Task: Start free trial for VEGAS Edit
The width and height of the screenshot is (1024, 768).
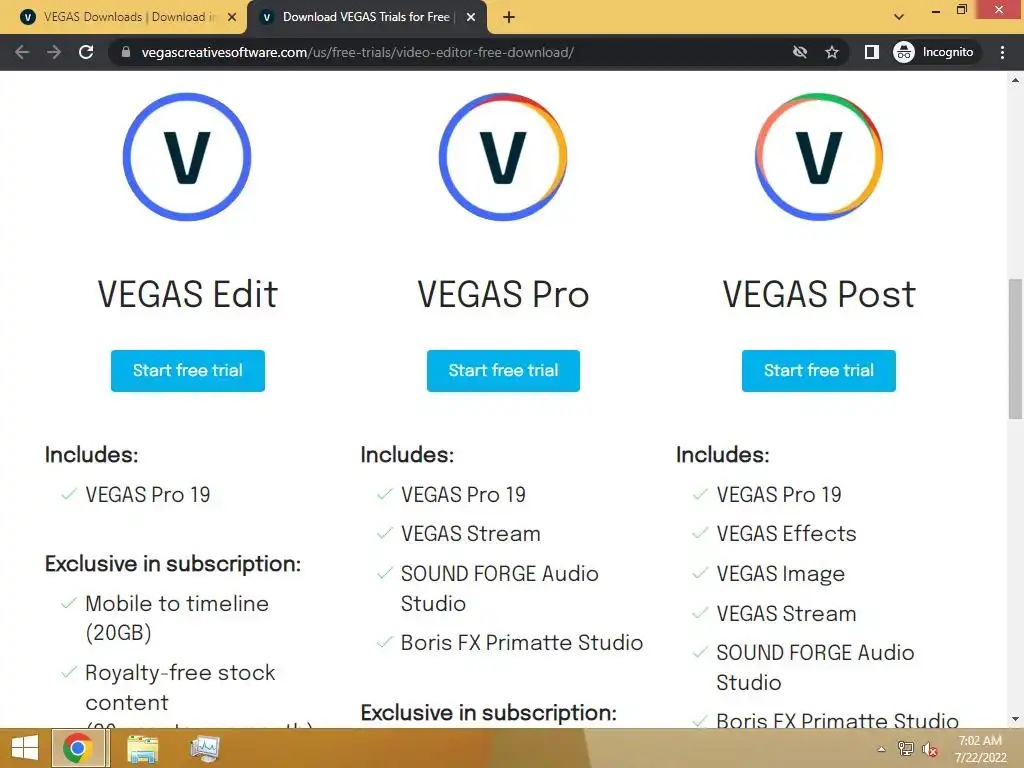Action: (187, 370)
